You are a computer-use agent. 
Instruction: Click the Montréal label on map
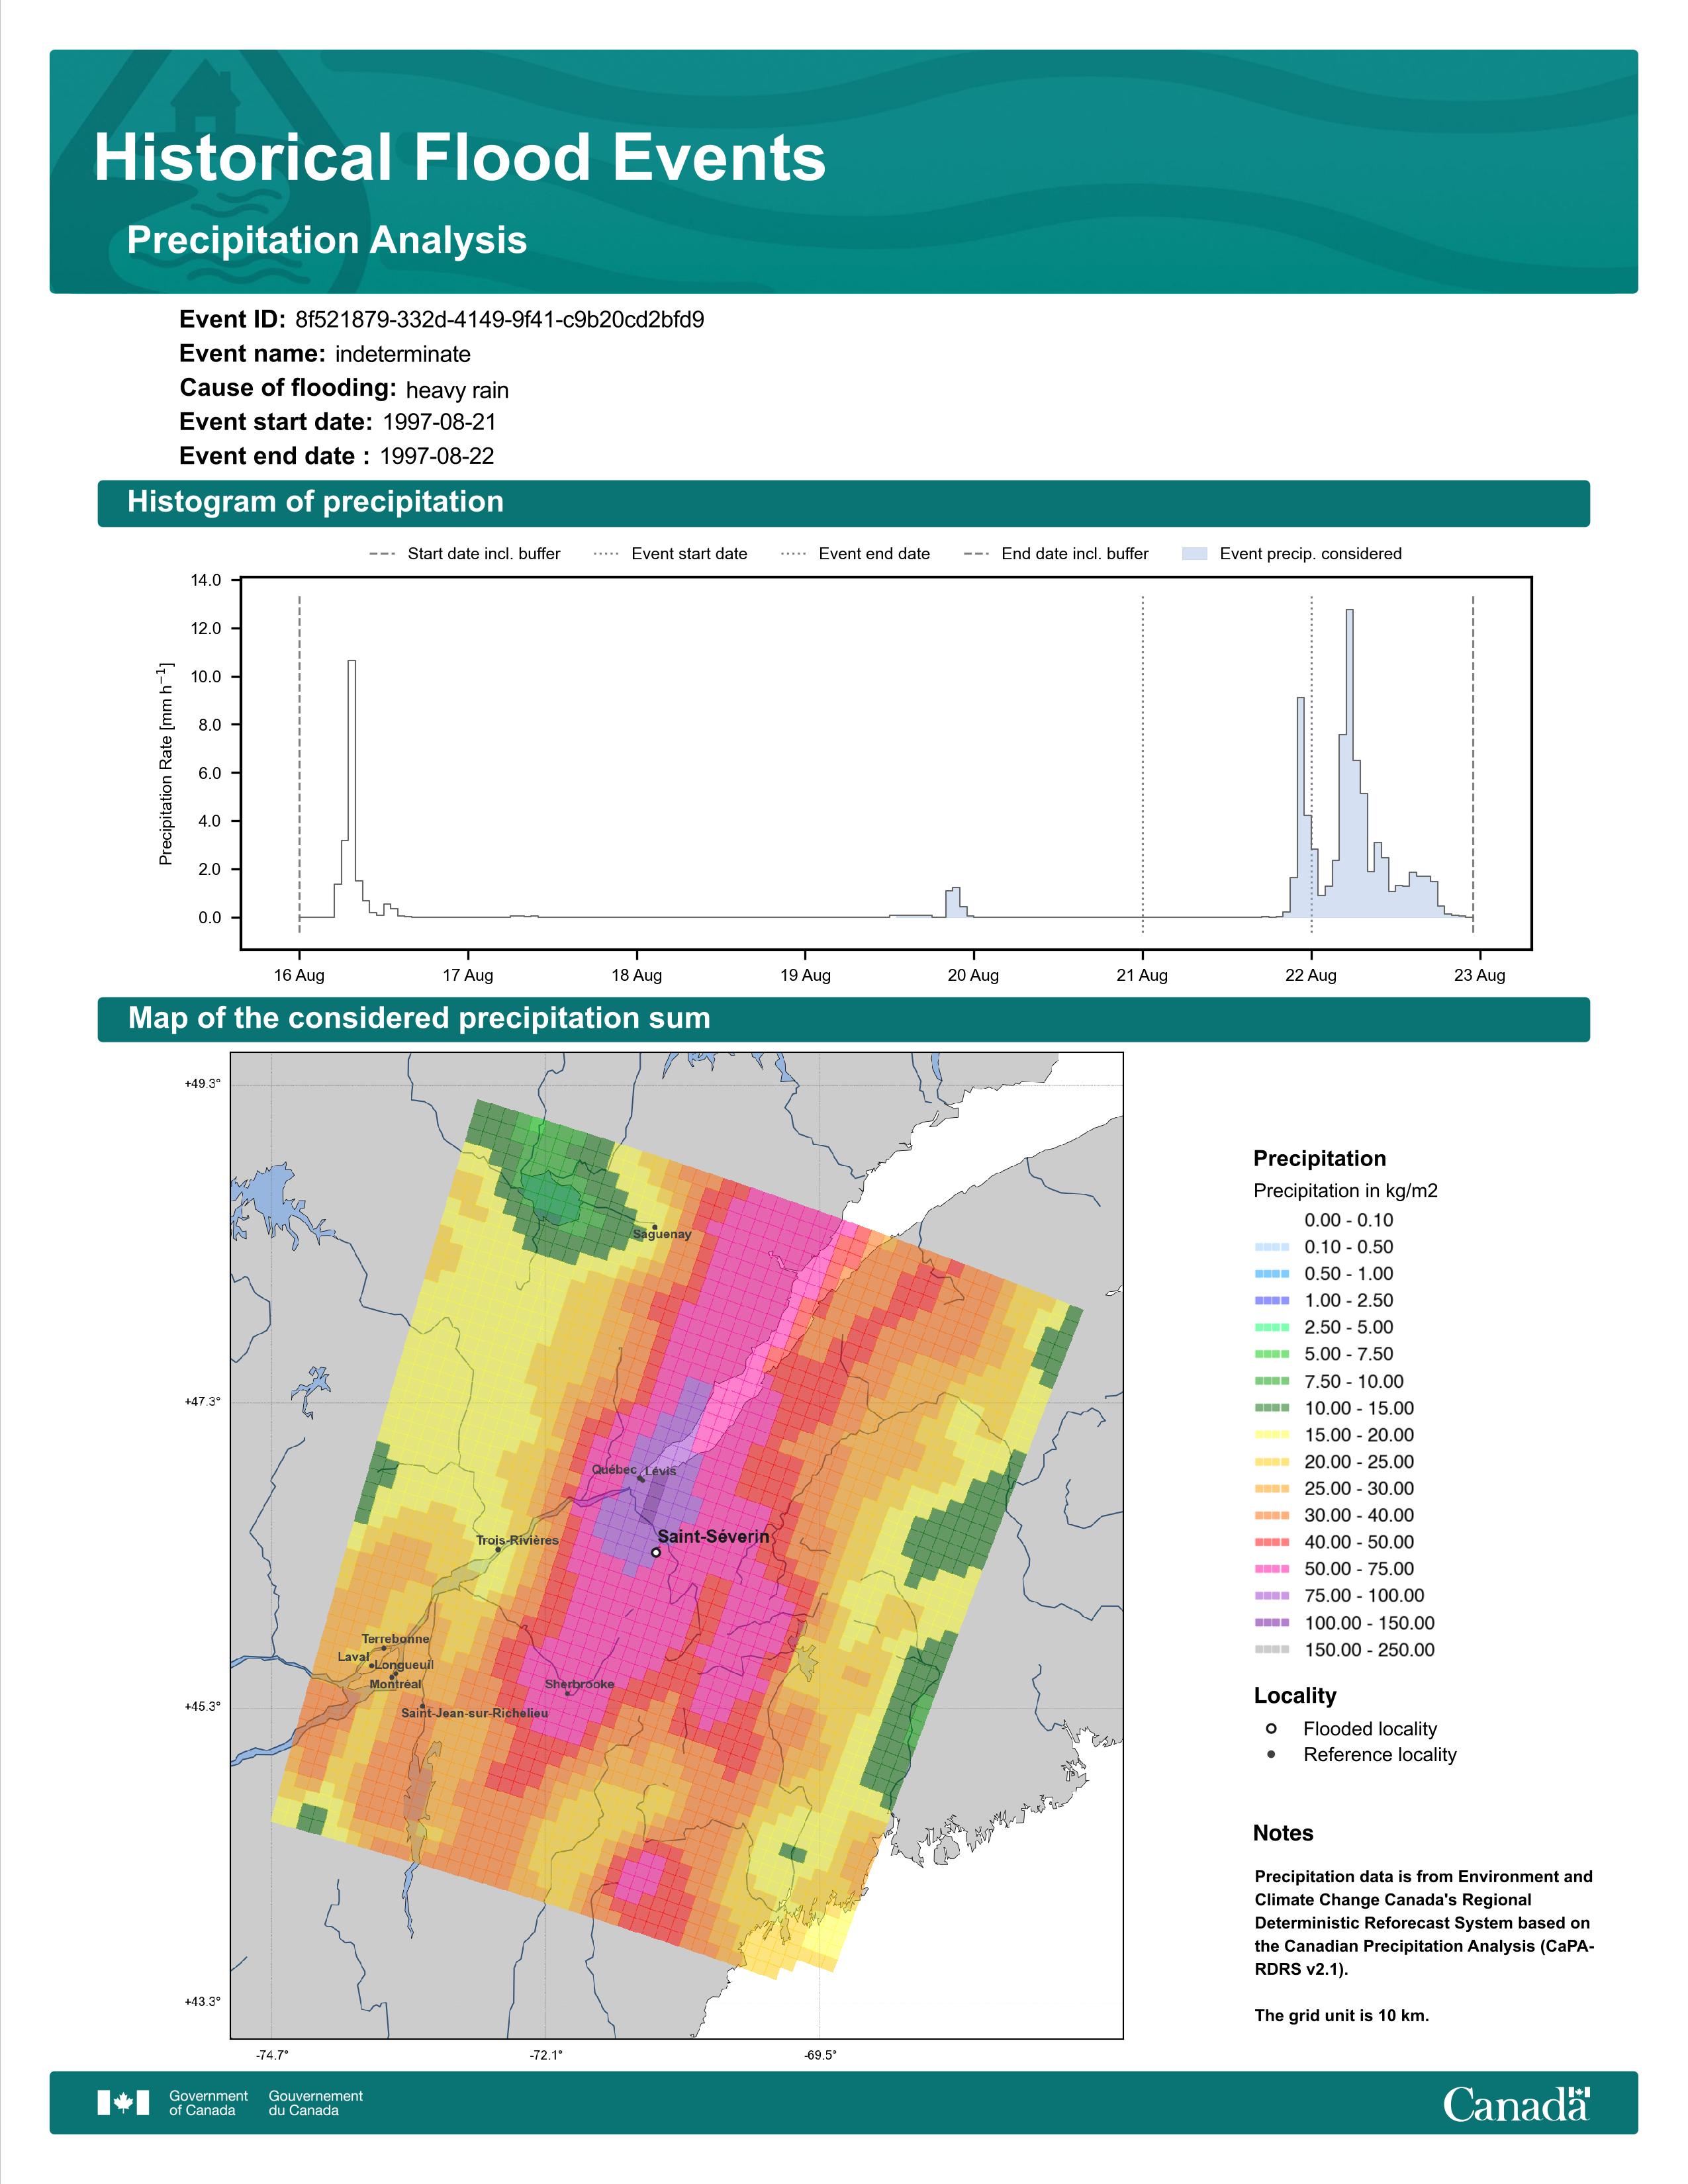[x=396, y=1684]
